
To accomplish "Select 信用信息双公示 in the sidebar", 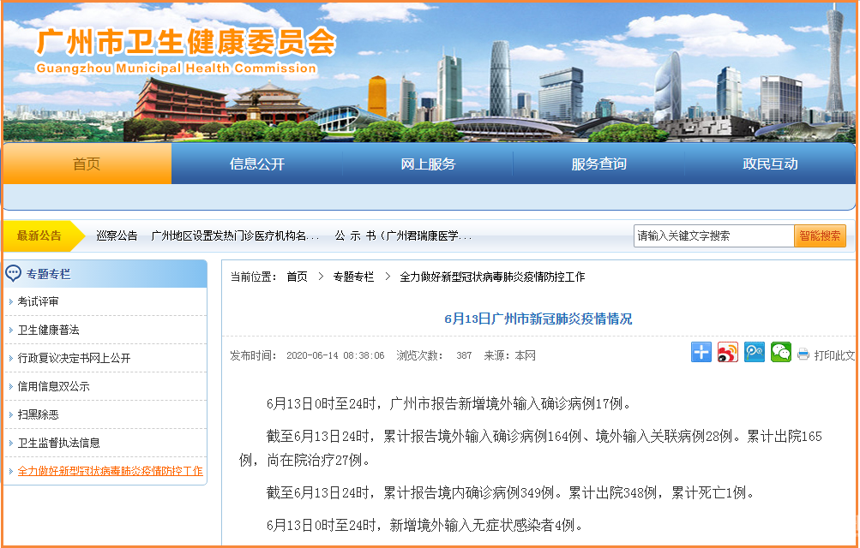I will [x=53, y=386].
